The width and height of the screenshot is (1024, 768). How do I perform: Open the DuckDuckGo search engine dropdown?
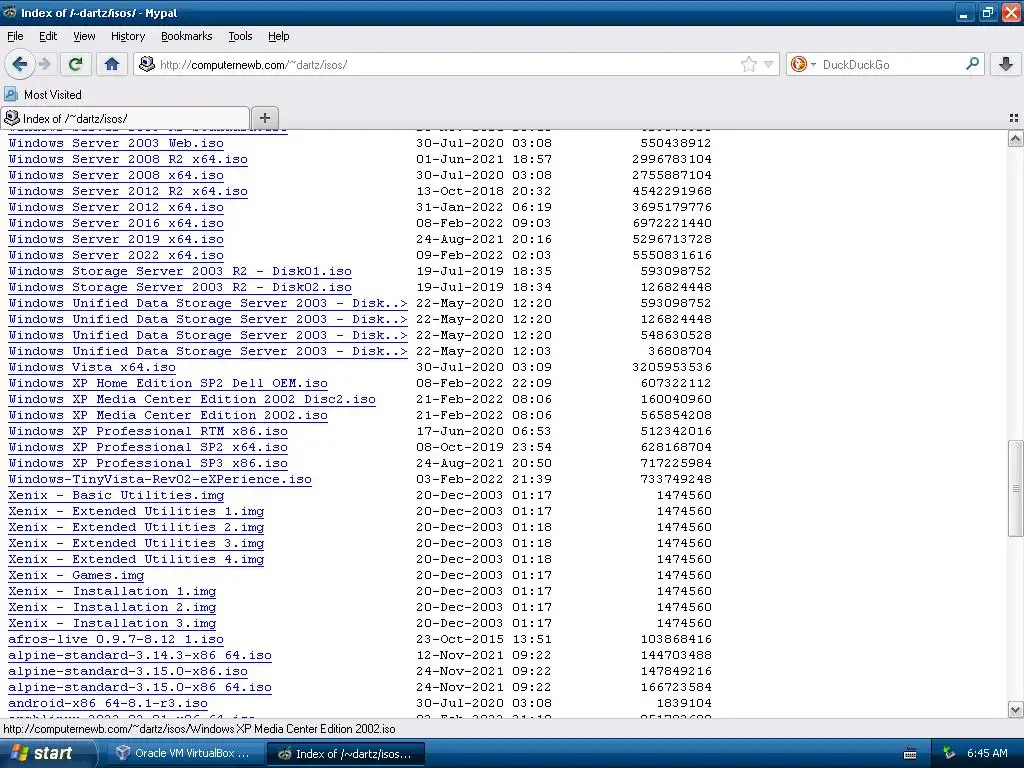[803, 64]
